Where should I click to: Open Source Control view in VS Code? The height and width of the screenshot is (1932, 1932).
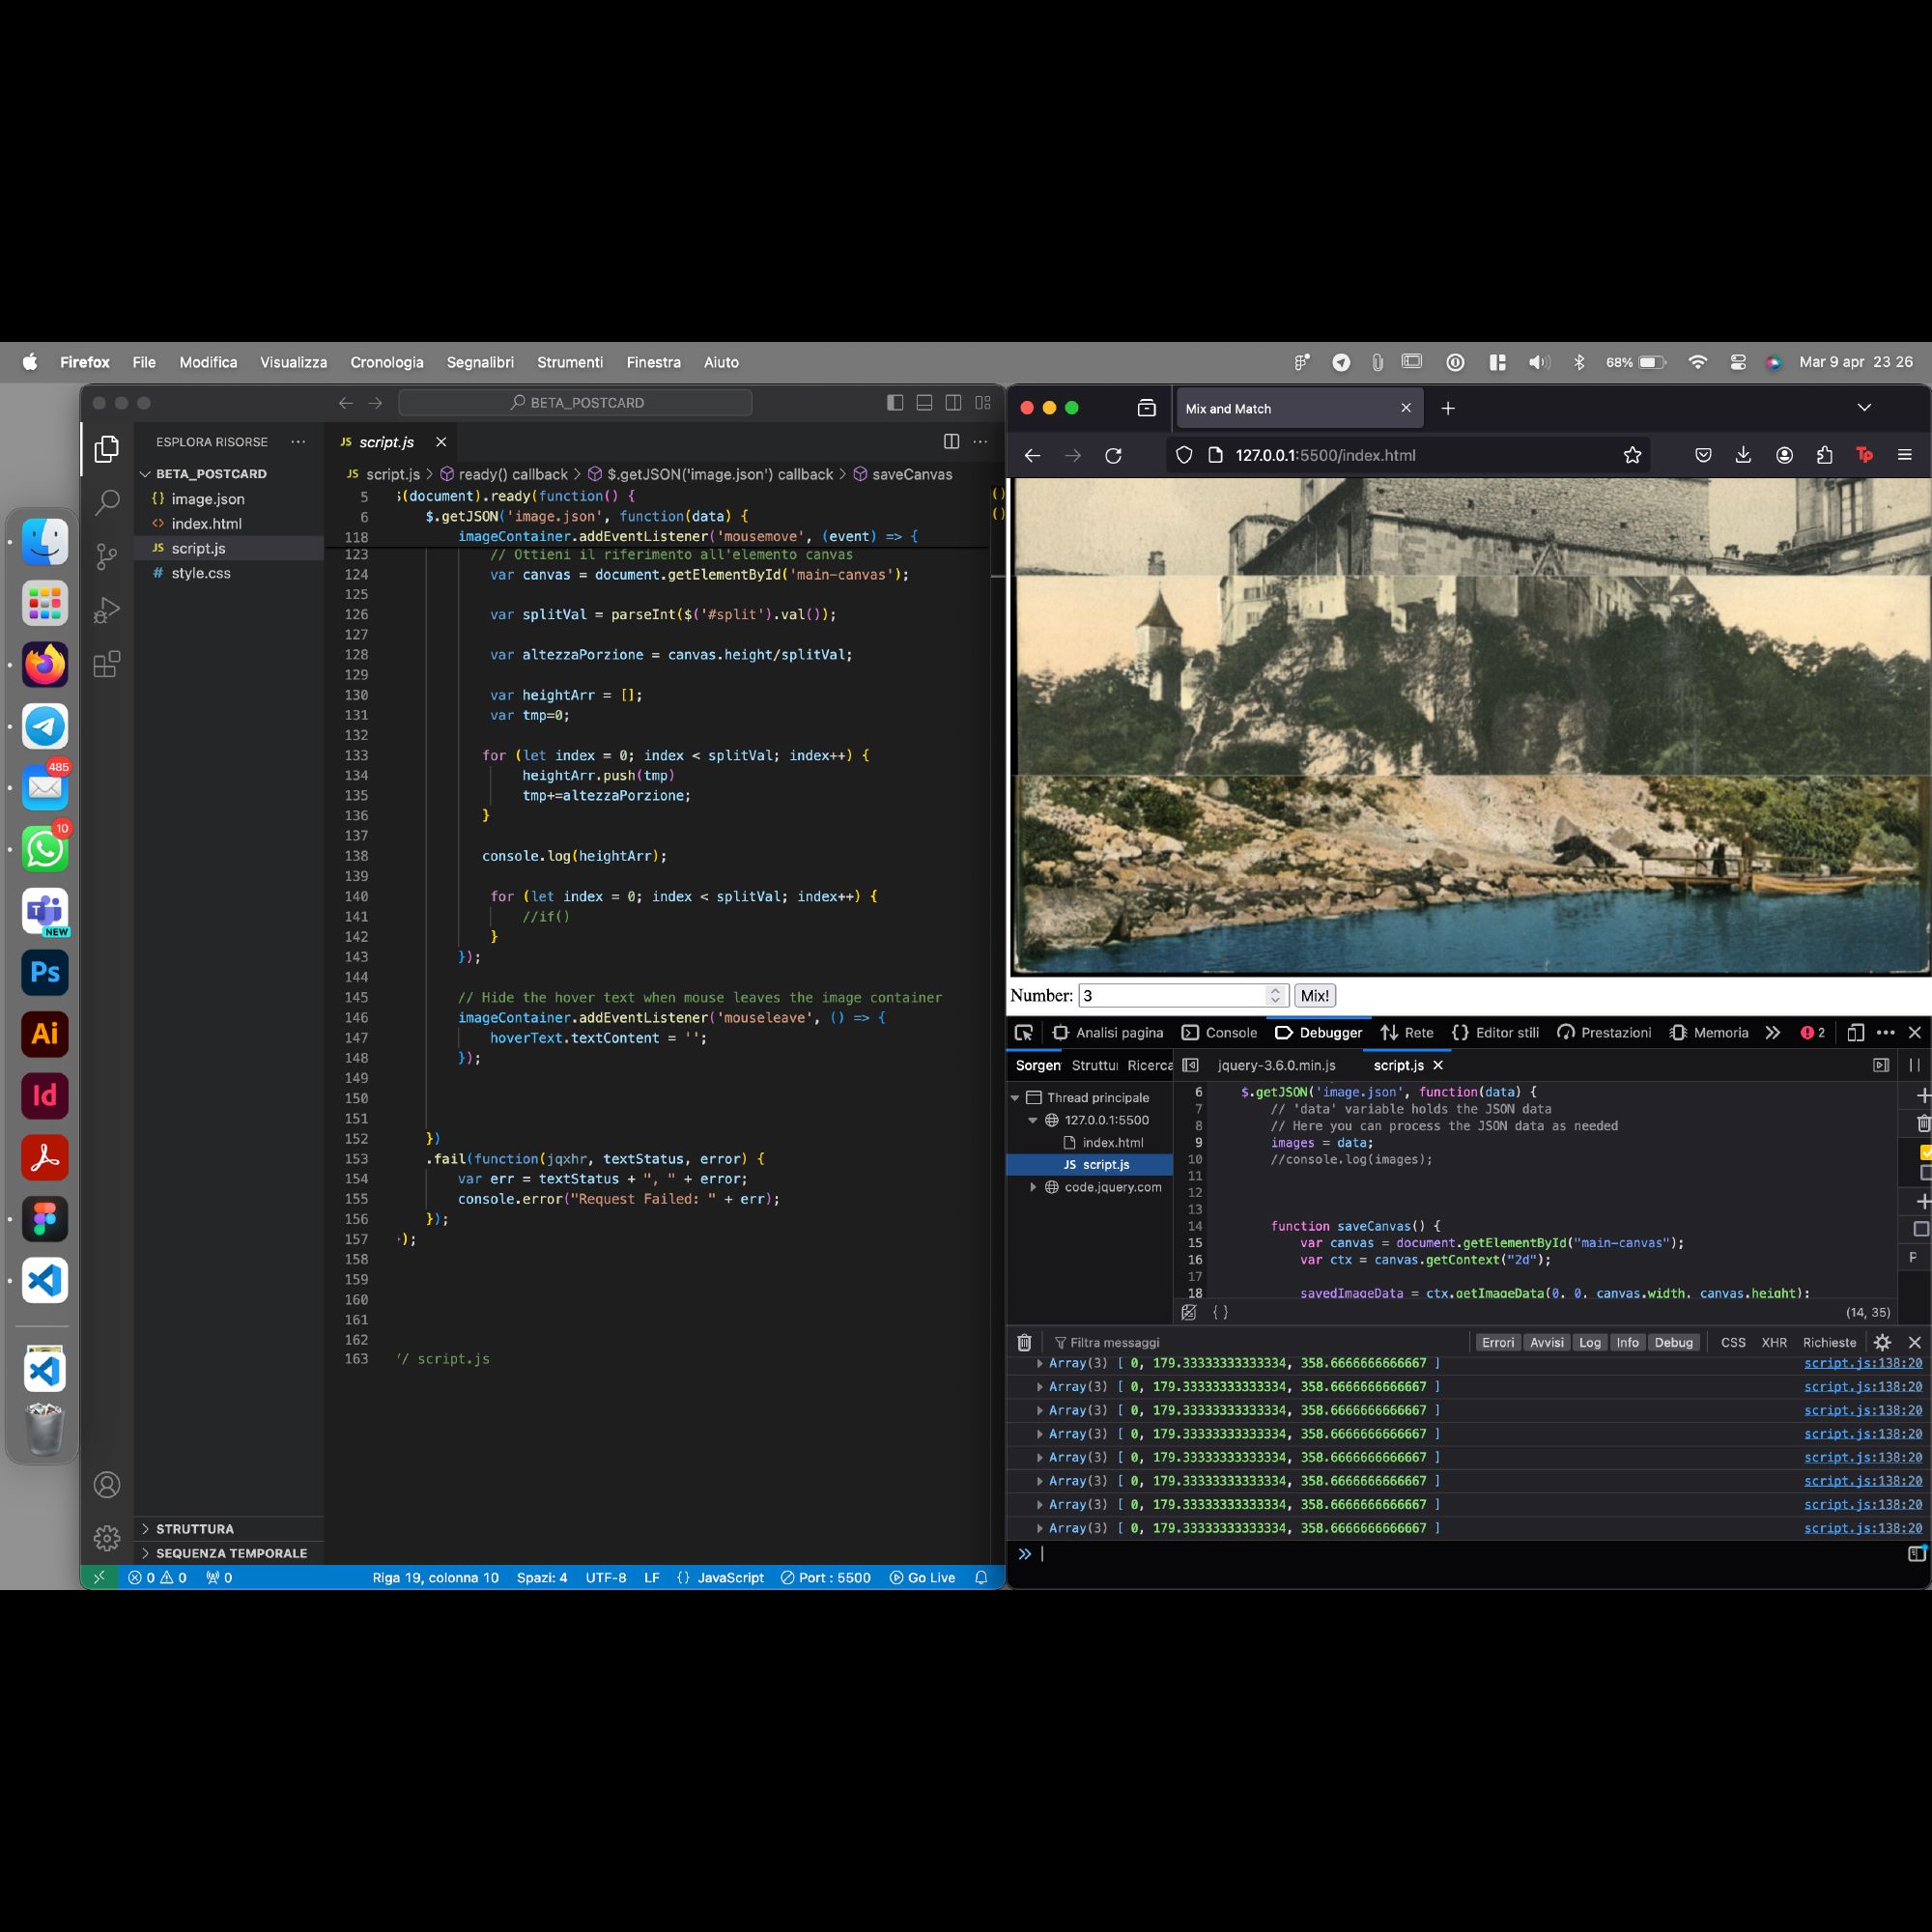coord(107,557)
